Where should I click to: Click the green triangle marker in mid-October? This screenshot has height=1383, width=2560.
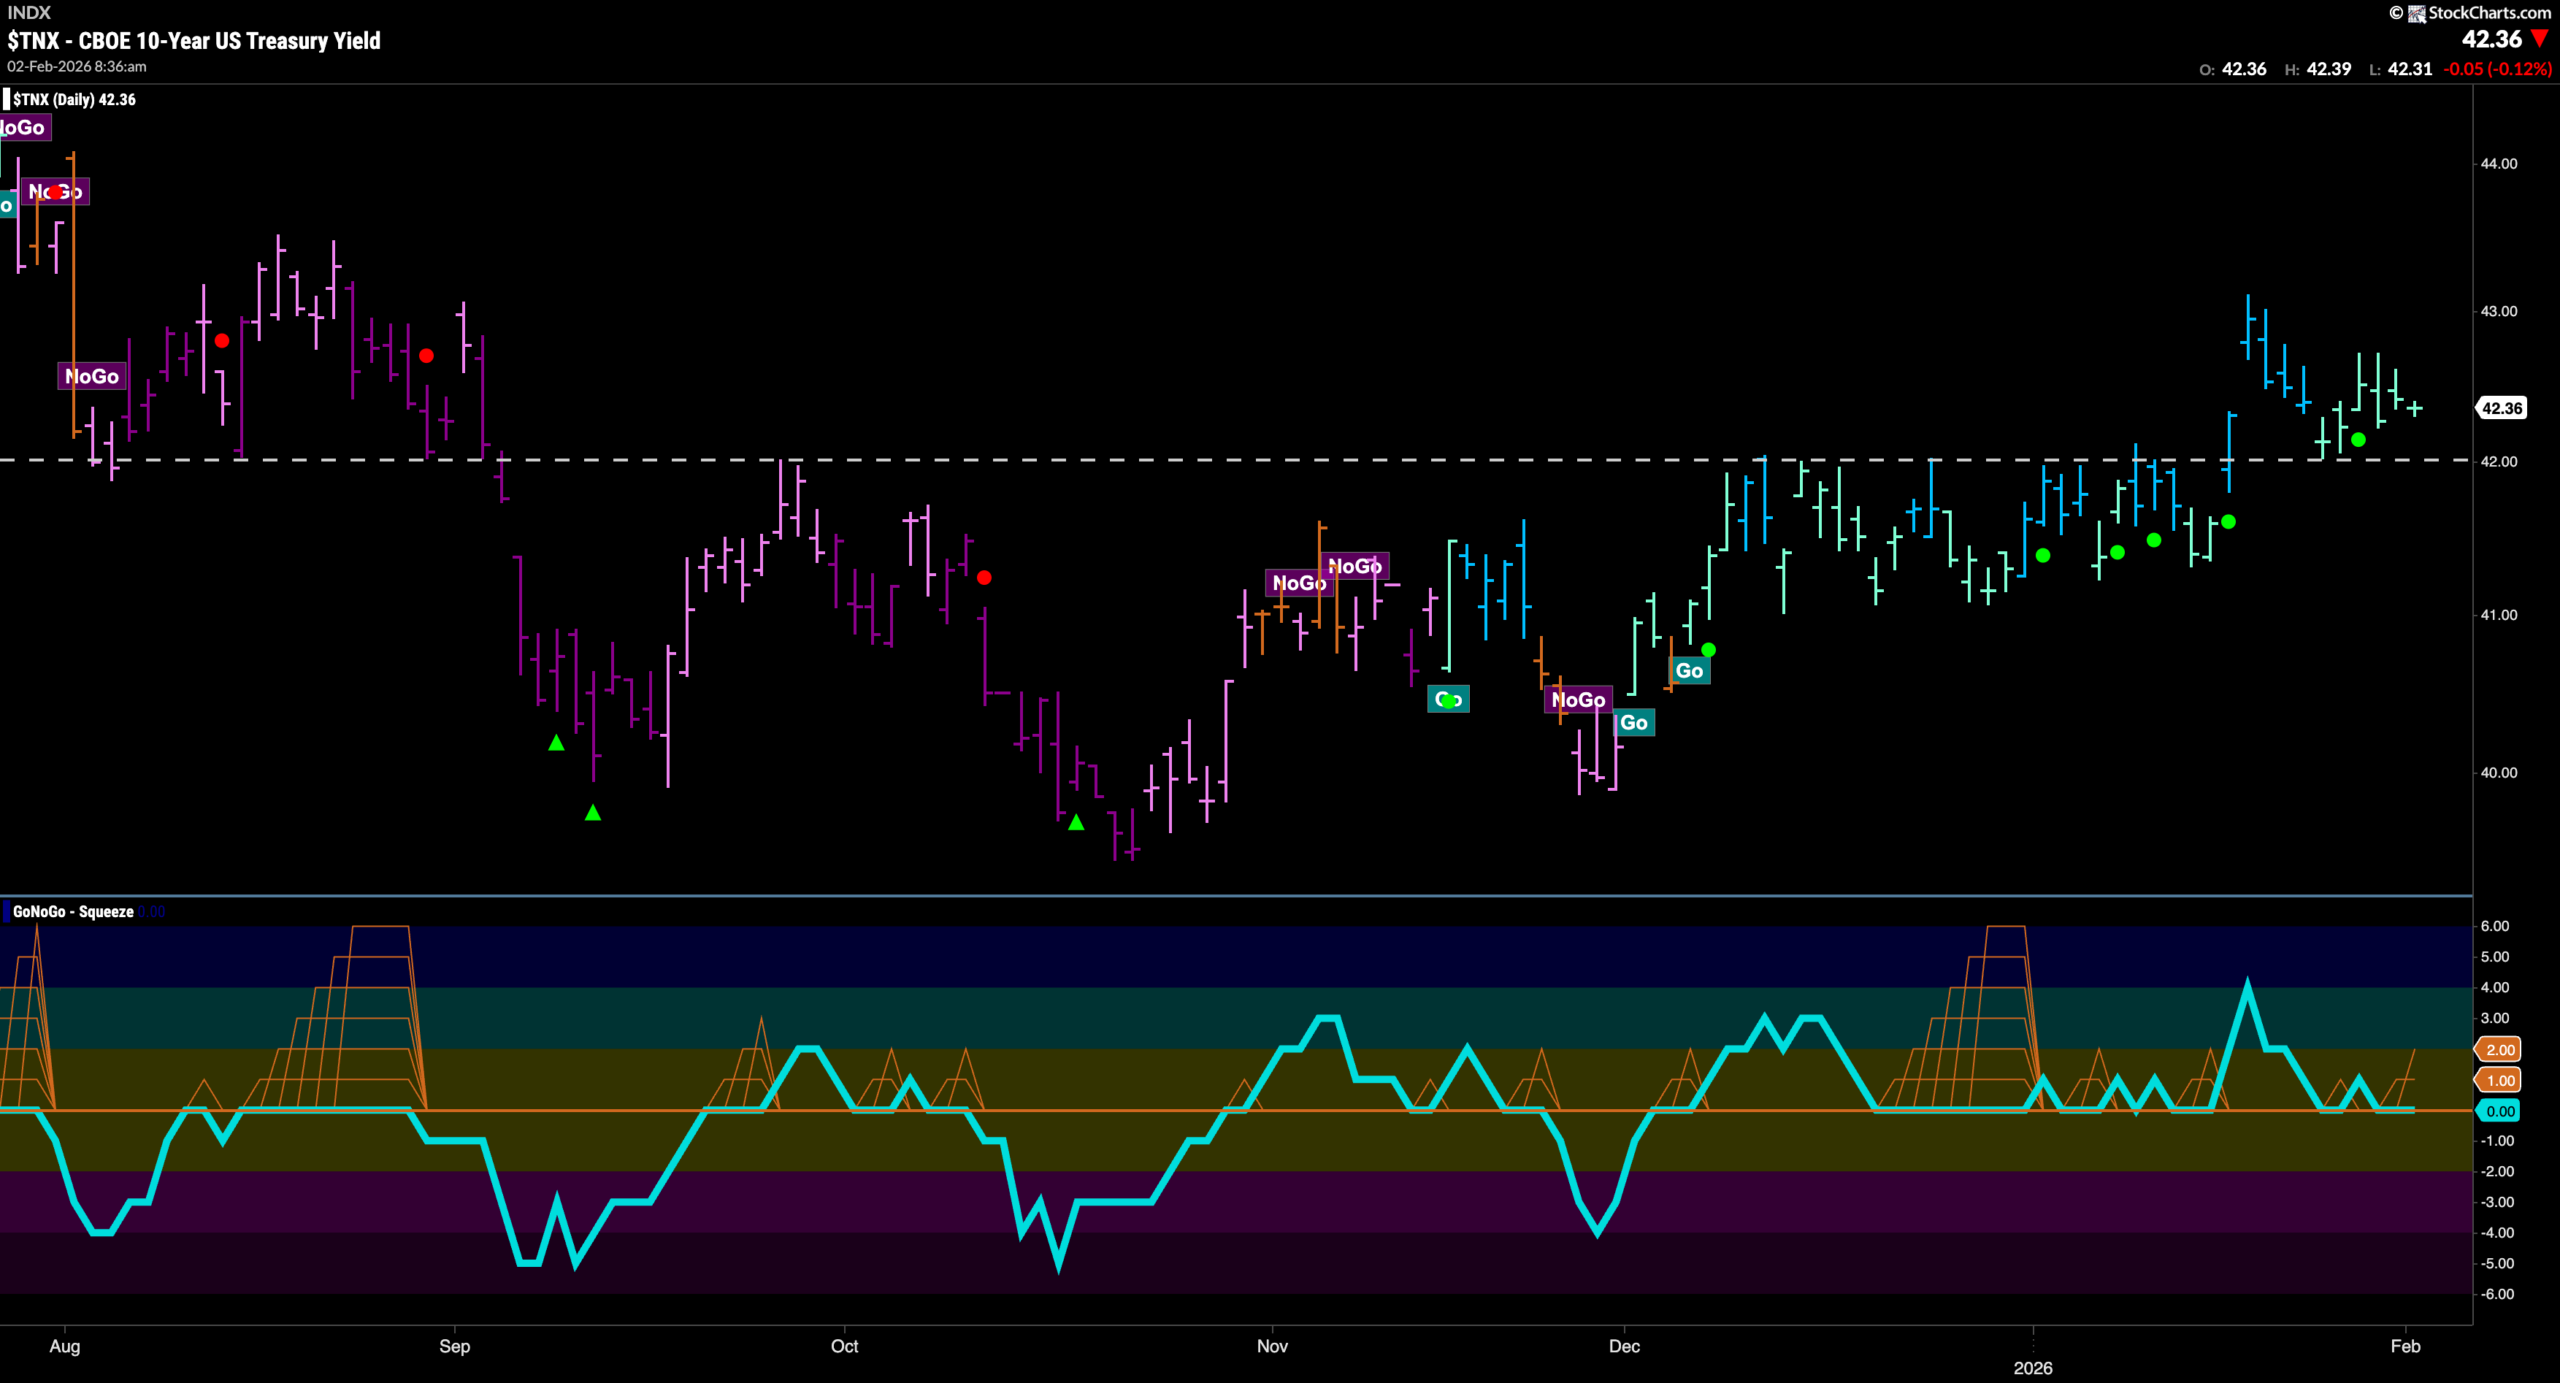[1076, 822]
